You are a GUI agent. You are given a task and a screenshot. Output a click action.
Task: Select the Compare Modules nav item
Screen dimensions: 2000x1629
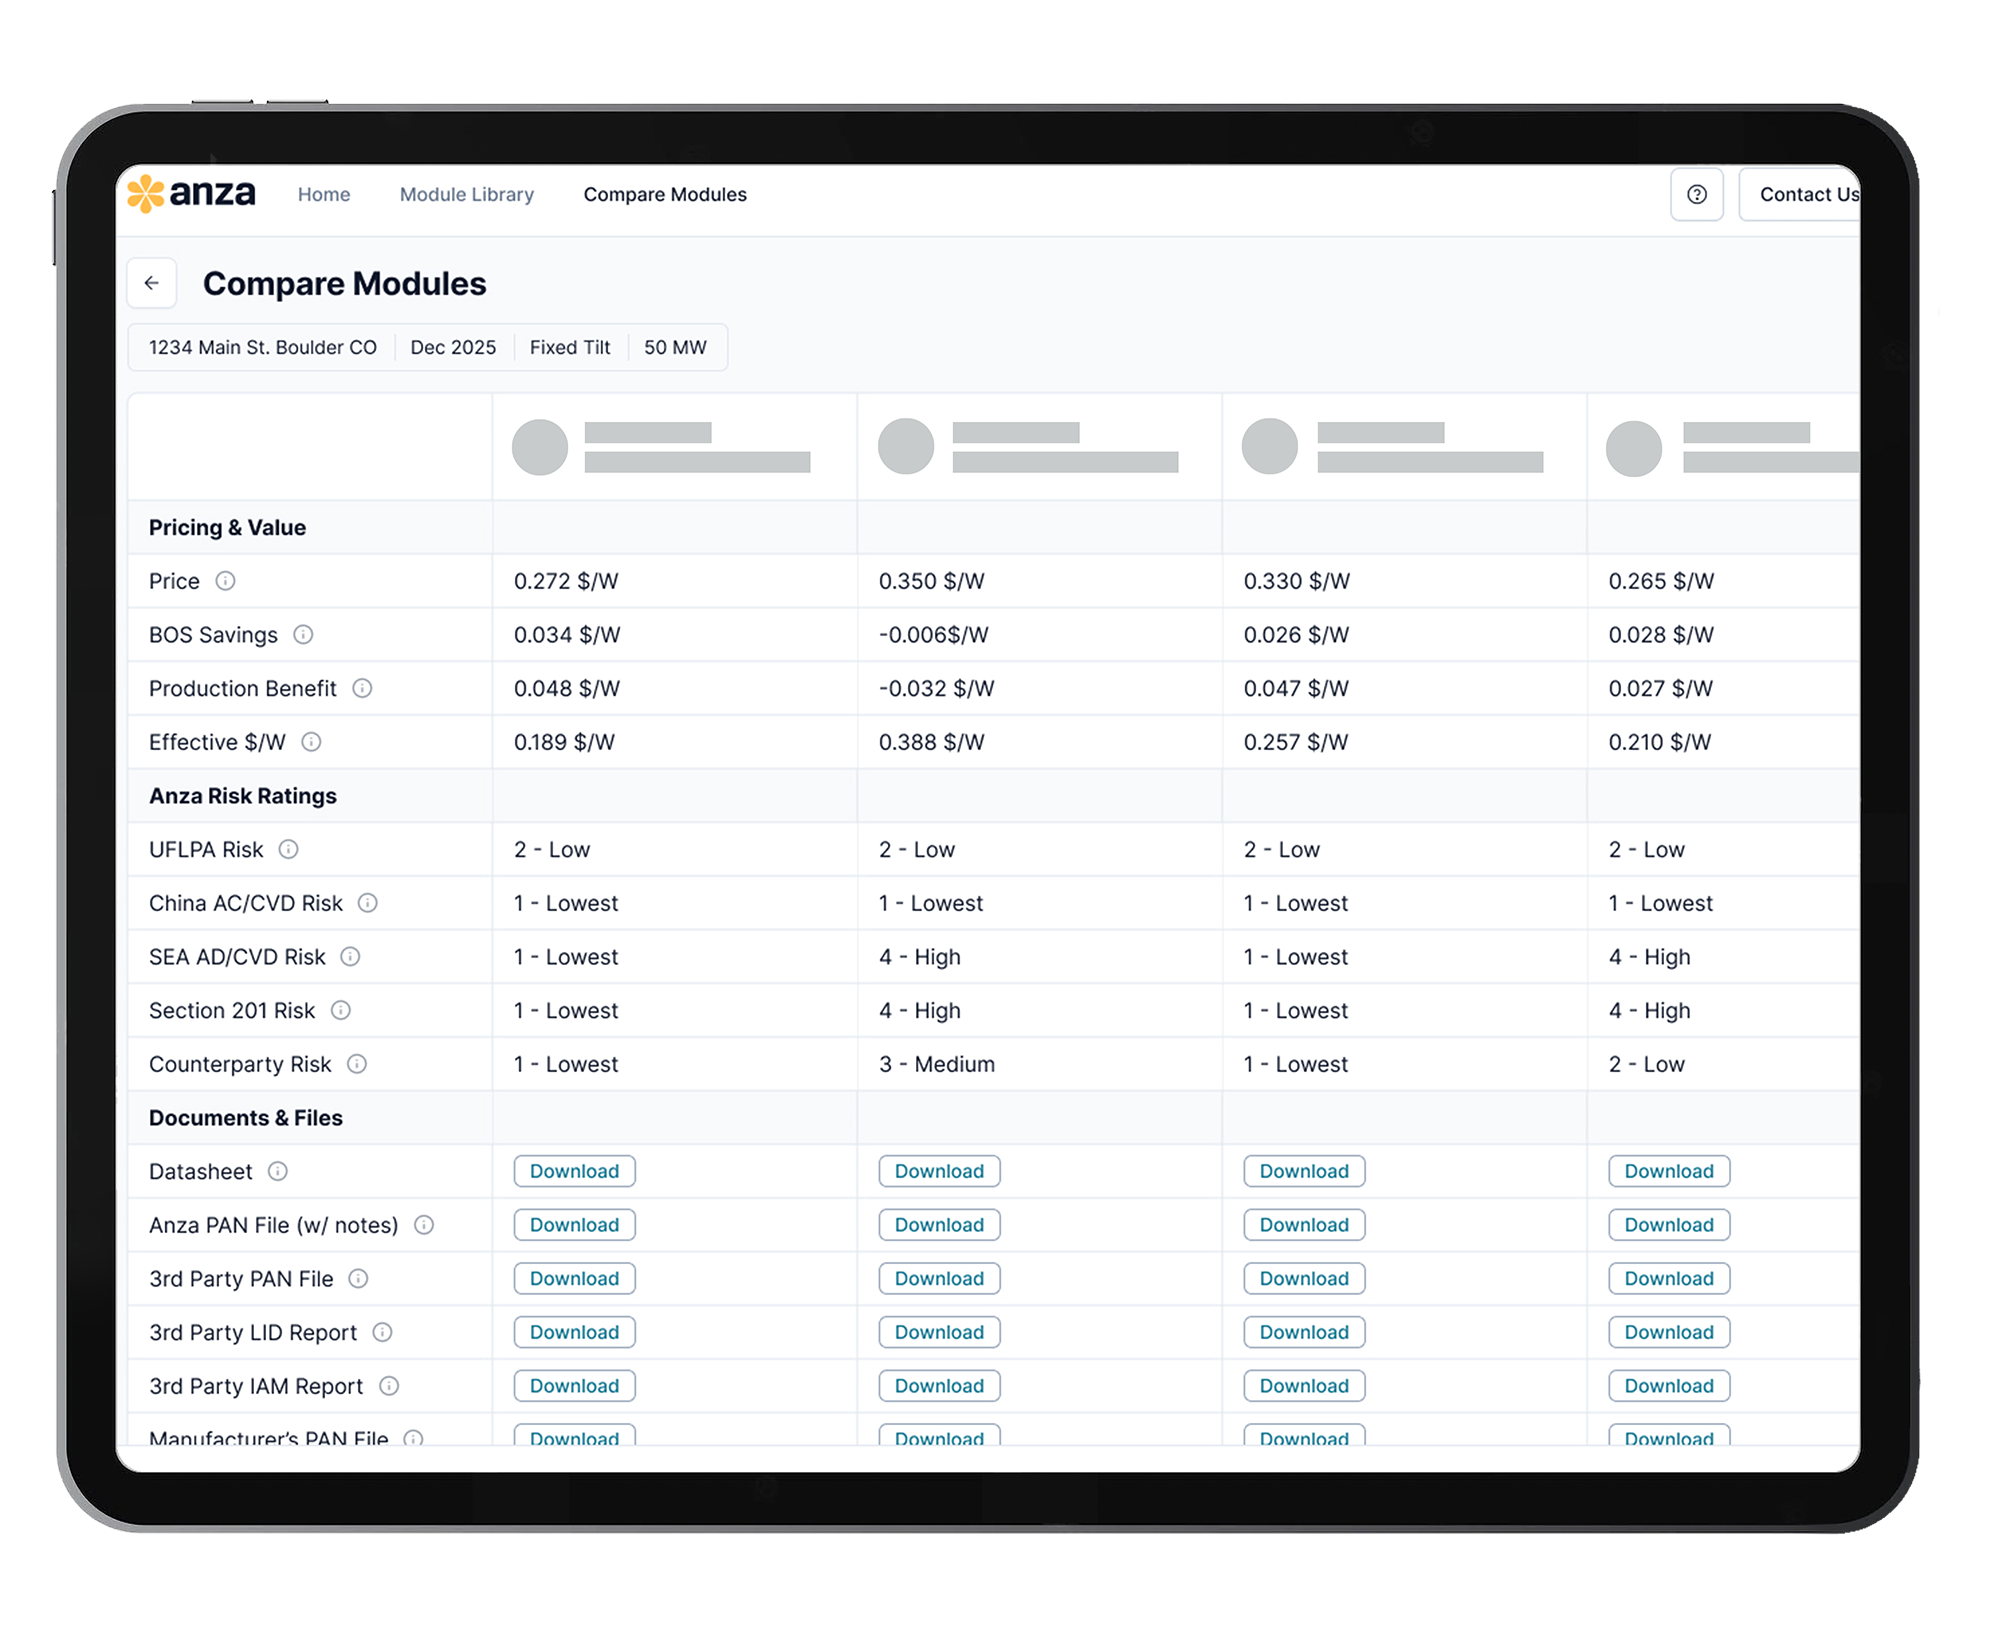(664, 194)
